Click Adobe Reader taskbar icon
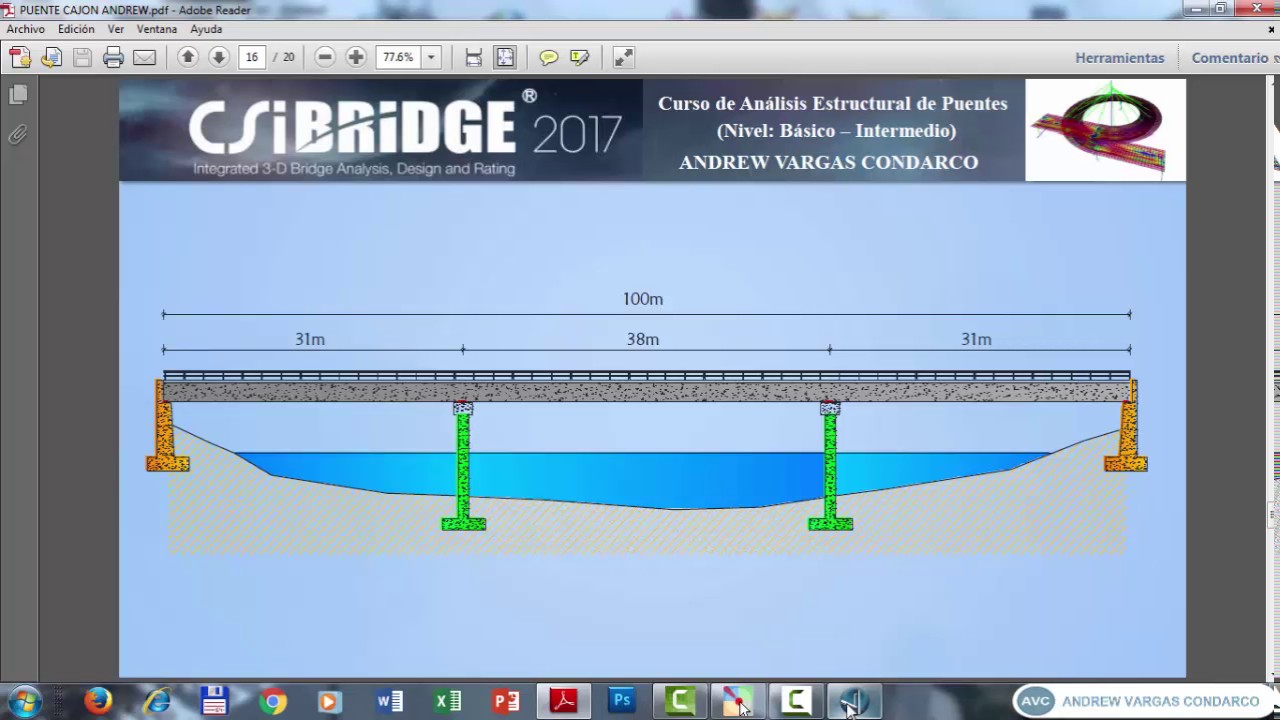The height and width of the screenshot is (720, 1280). [x=564, y=701]
